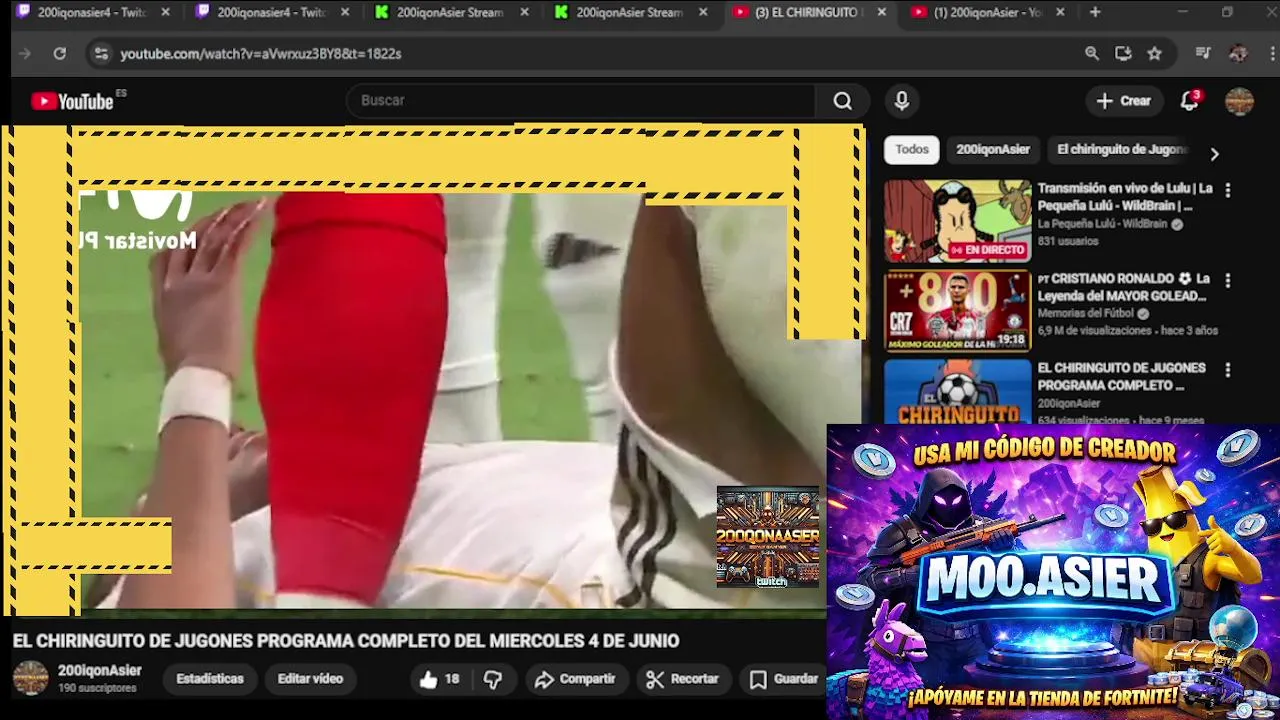Click the '831 usuarios' text
Image resolution: width=1280 pixels, height=720 pixels.
(x=1068, y=241)
